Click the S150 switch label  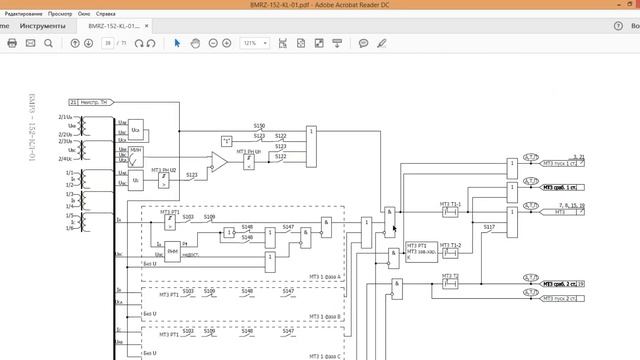click(x=259, y=126)
